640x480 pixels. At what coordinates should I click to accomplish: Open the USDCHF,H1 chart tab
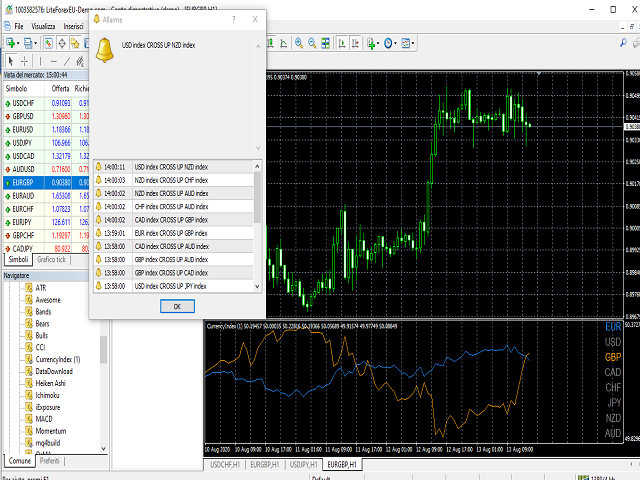(224, 464)
